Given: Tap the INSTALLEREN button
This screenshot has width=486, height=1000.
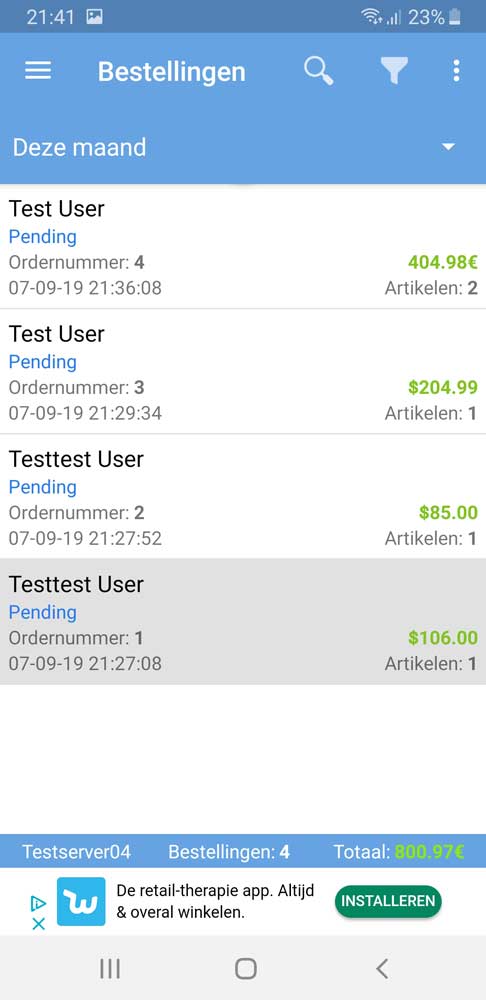Looking at the screenshot, I should point(388,901).
